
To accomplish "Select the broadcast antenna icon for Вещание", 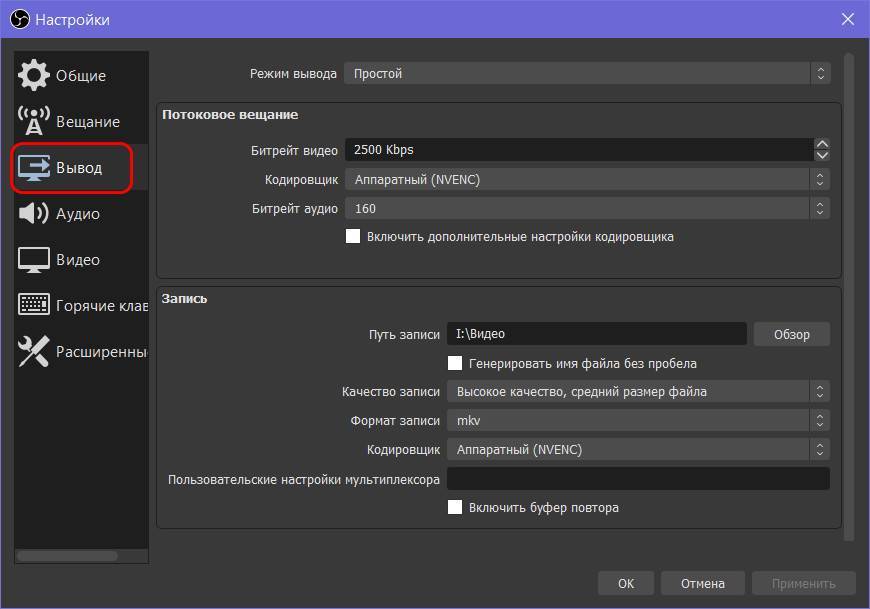I will pos(34,121).
